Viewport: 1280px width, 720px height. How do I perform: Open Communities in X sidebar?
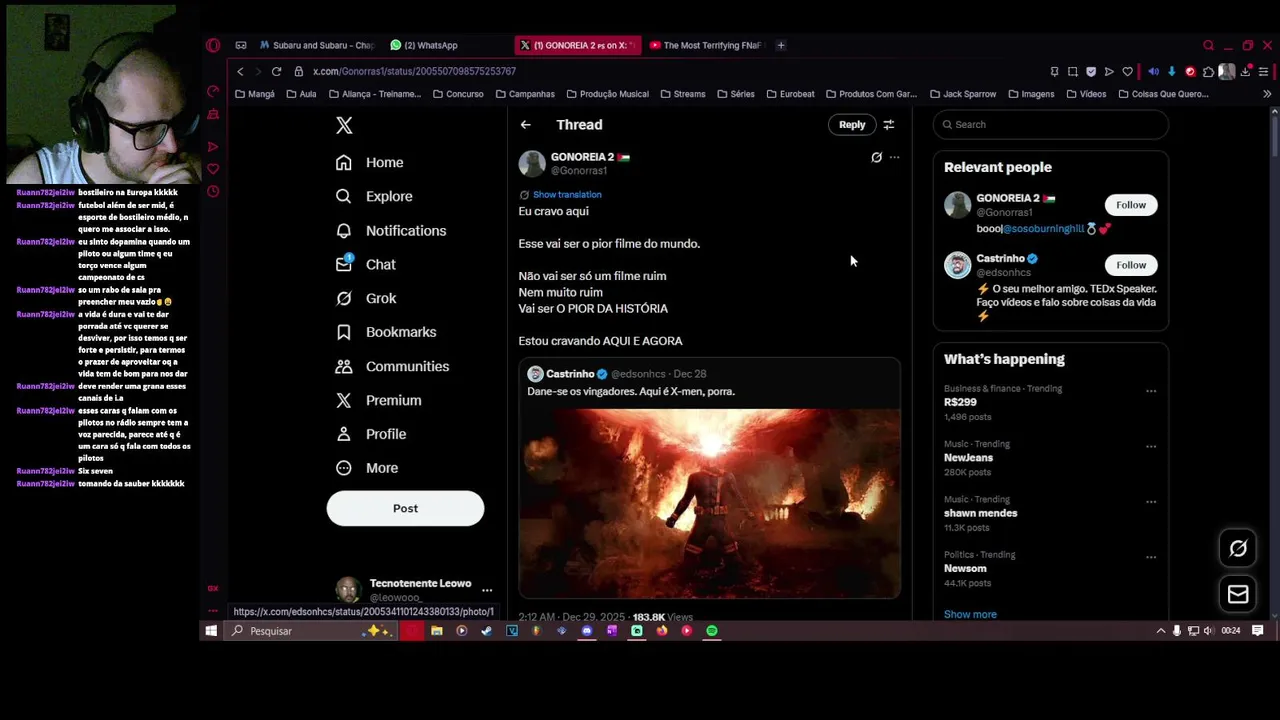[392, 366]
